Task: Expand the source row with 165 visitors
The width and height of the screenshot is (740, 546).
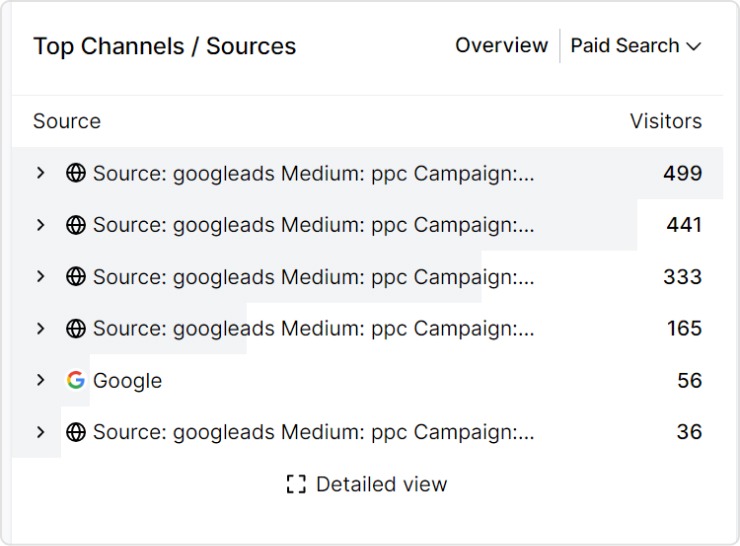Action: (x=41, y=329)
